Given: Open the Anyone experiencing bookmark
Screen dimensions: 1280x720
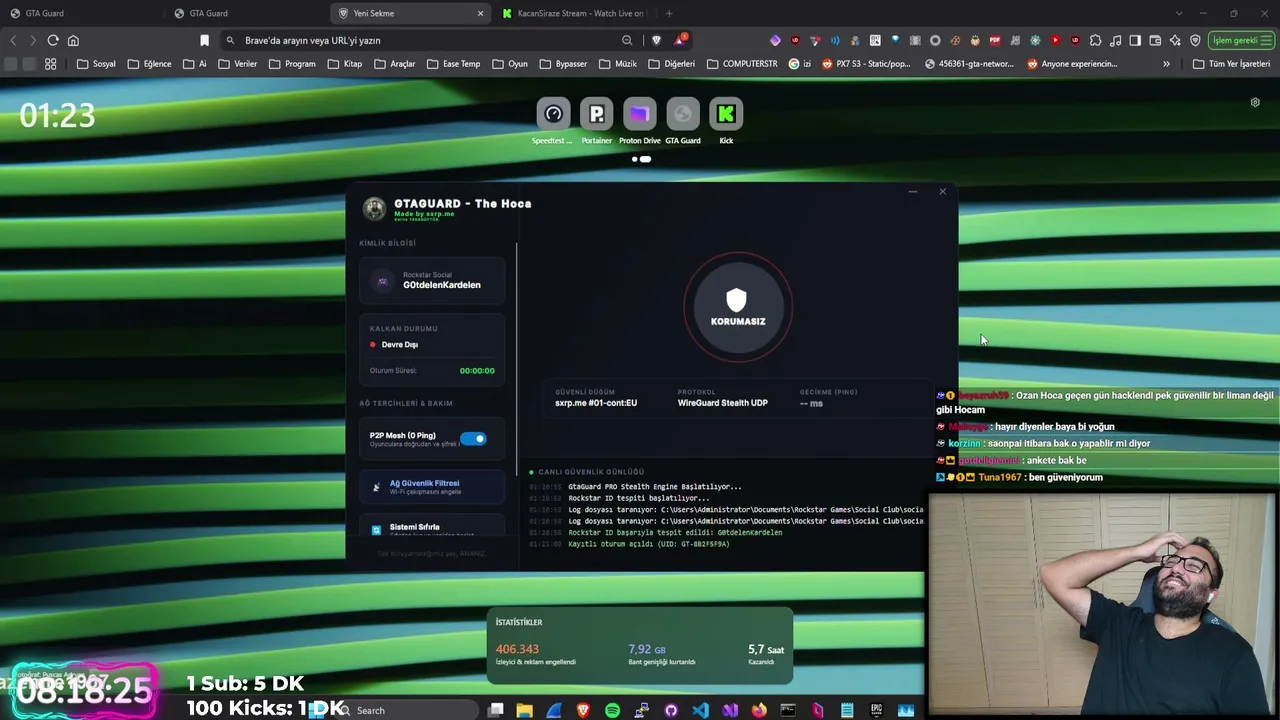Looking at the screenshot, I should click(x=1072, y=64).
